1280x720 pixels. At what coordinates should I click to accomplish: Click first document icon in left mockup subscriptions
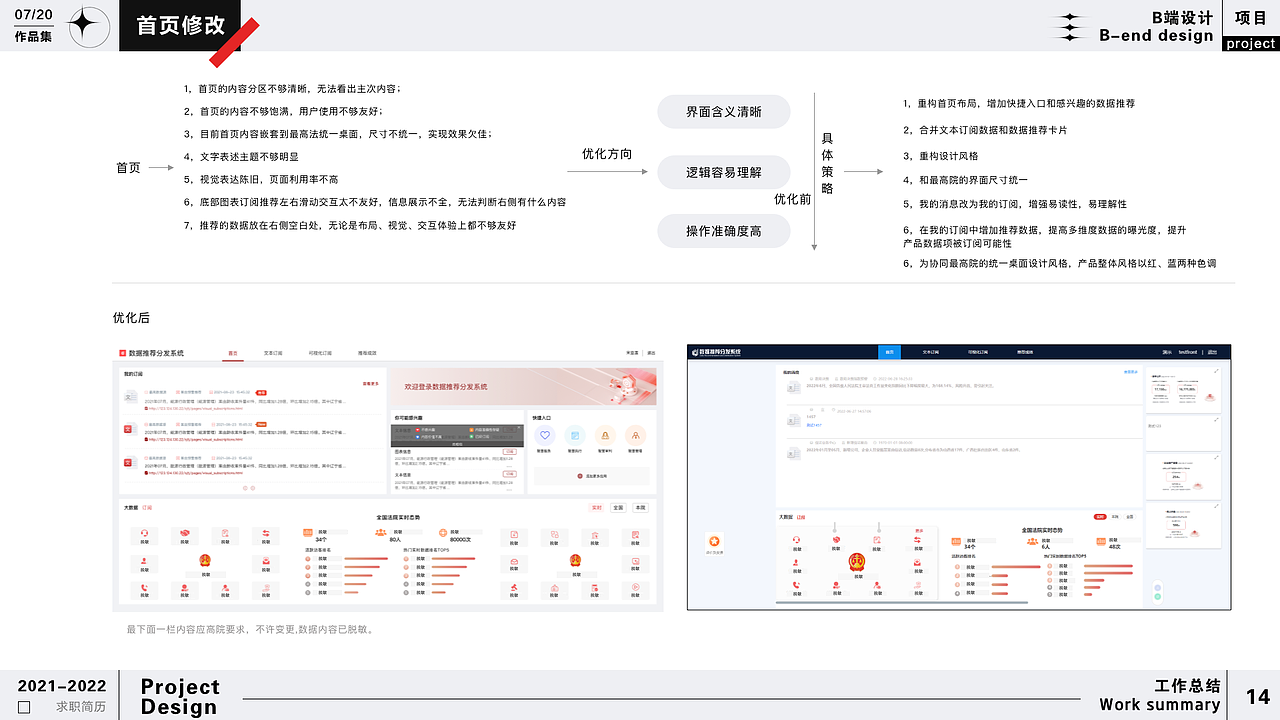[131, 396]
